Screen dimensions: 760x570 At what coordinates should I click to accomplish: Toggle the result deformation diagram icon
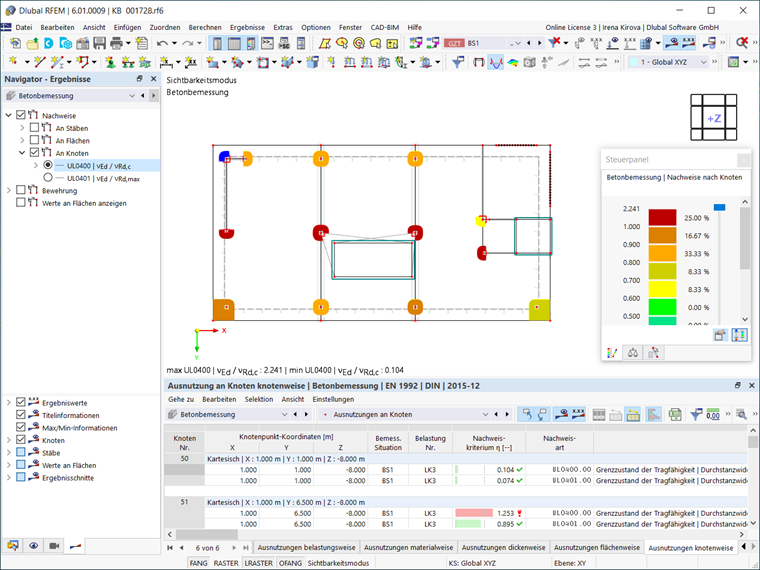(495, 62)
